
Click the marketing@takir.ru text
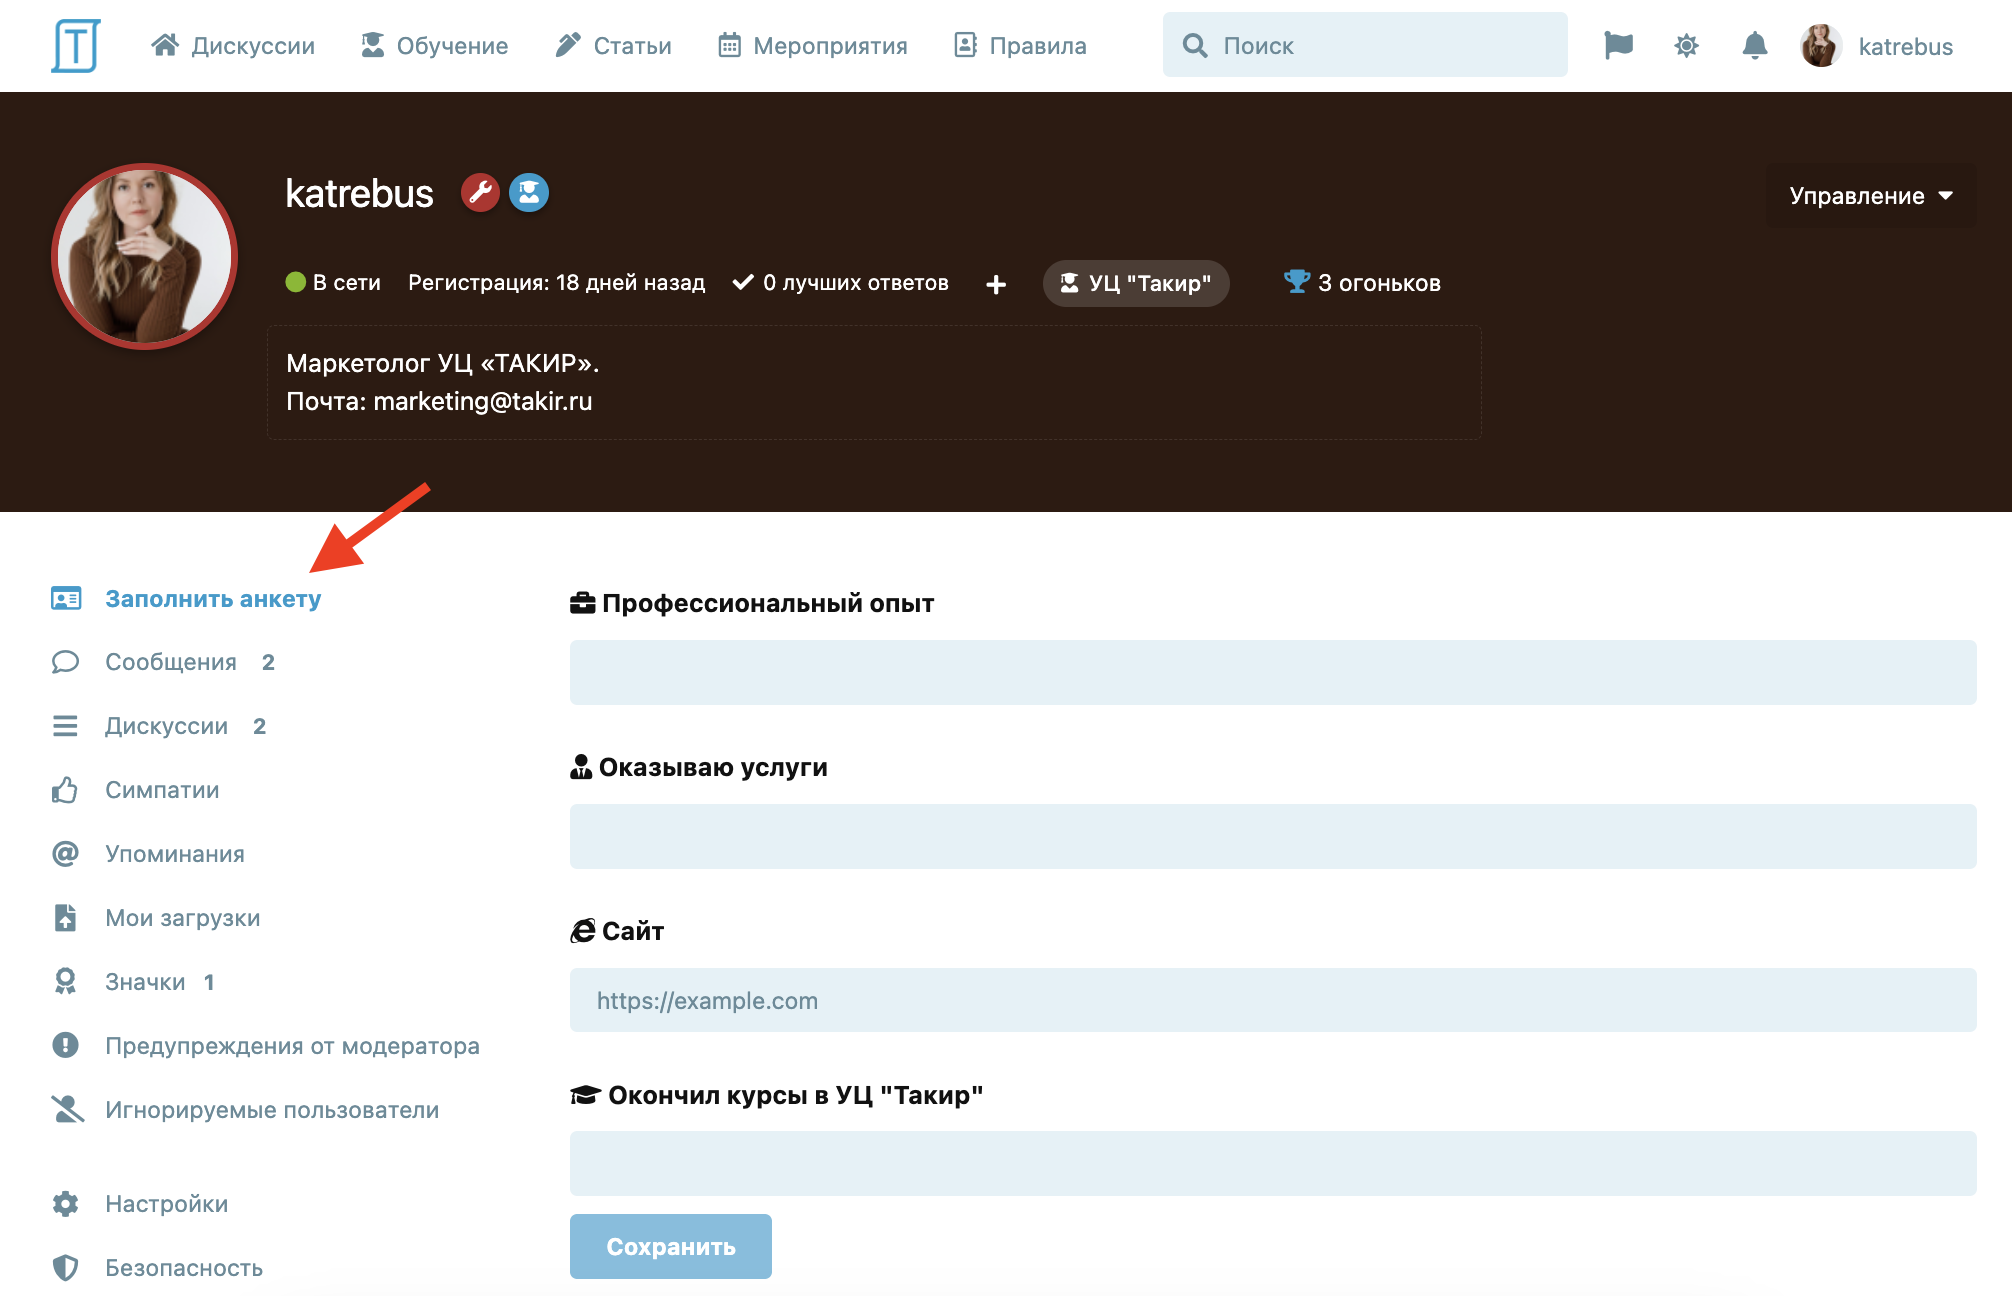[x=482, y=401]
